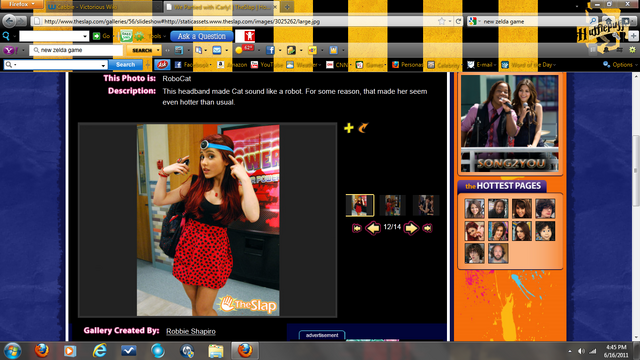Go to the previous slideshow photo arrow
The width and height of the screenshot is (640, 360).
click(x=373, y=228)
